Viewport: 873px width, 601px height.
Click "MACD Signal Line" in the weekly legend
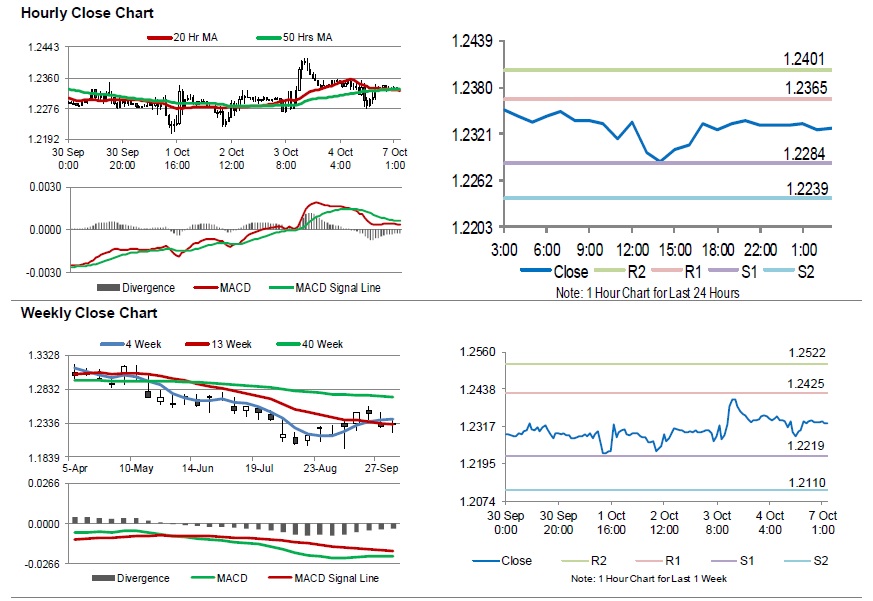point(336,578)
